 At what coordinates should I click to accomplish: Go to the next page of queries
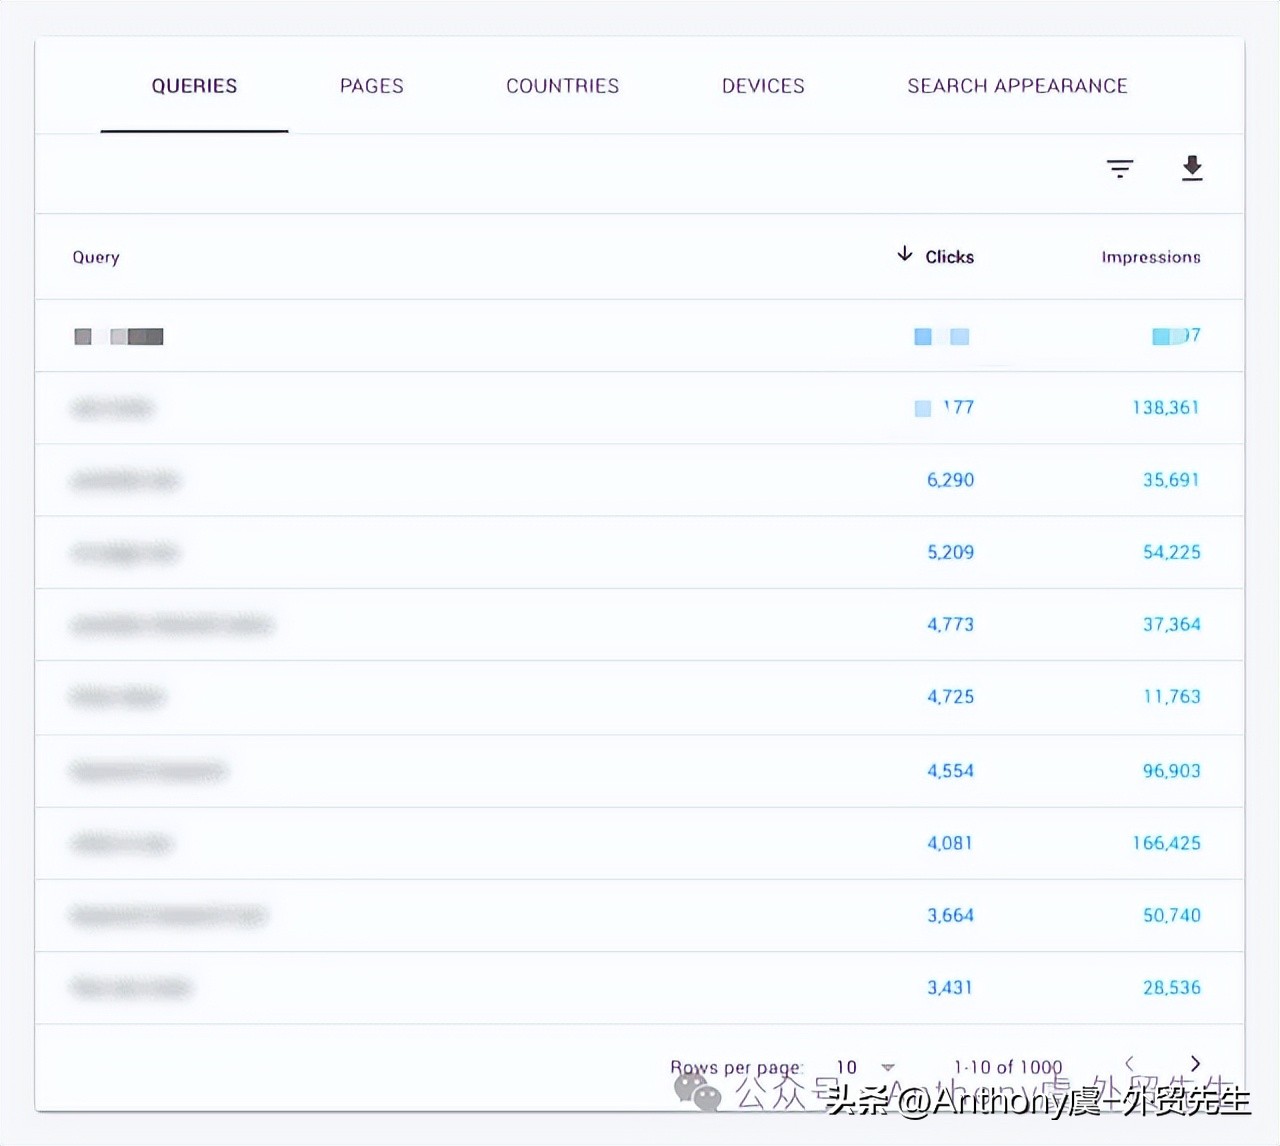coord(1196,1063)
